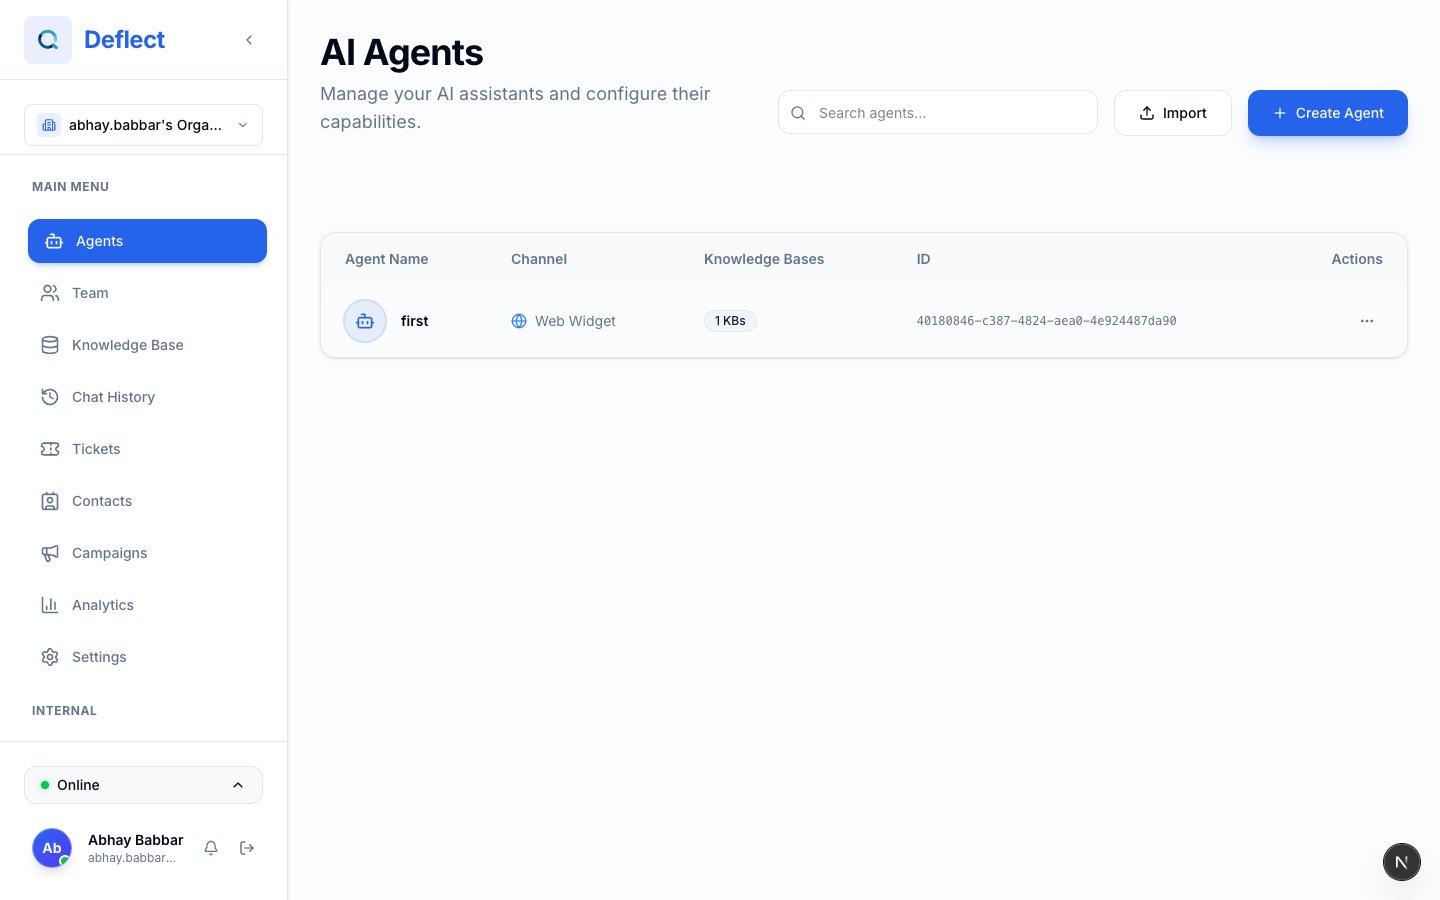This screenshot has width=1440, height=900.
Task: Open the organization switcher dropdown
Action: pyautogui.click(x=143, y=125)
